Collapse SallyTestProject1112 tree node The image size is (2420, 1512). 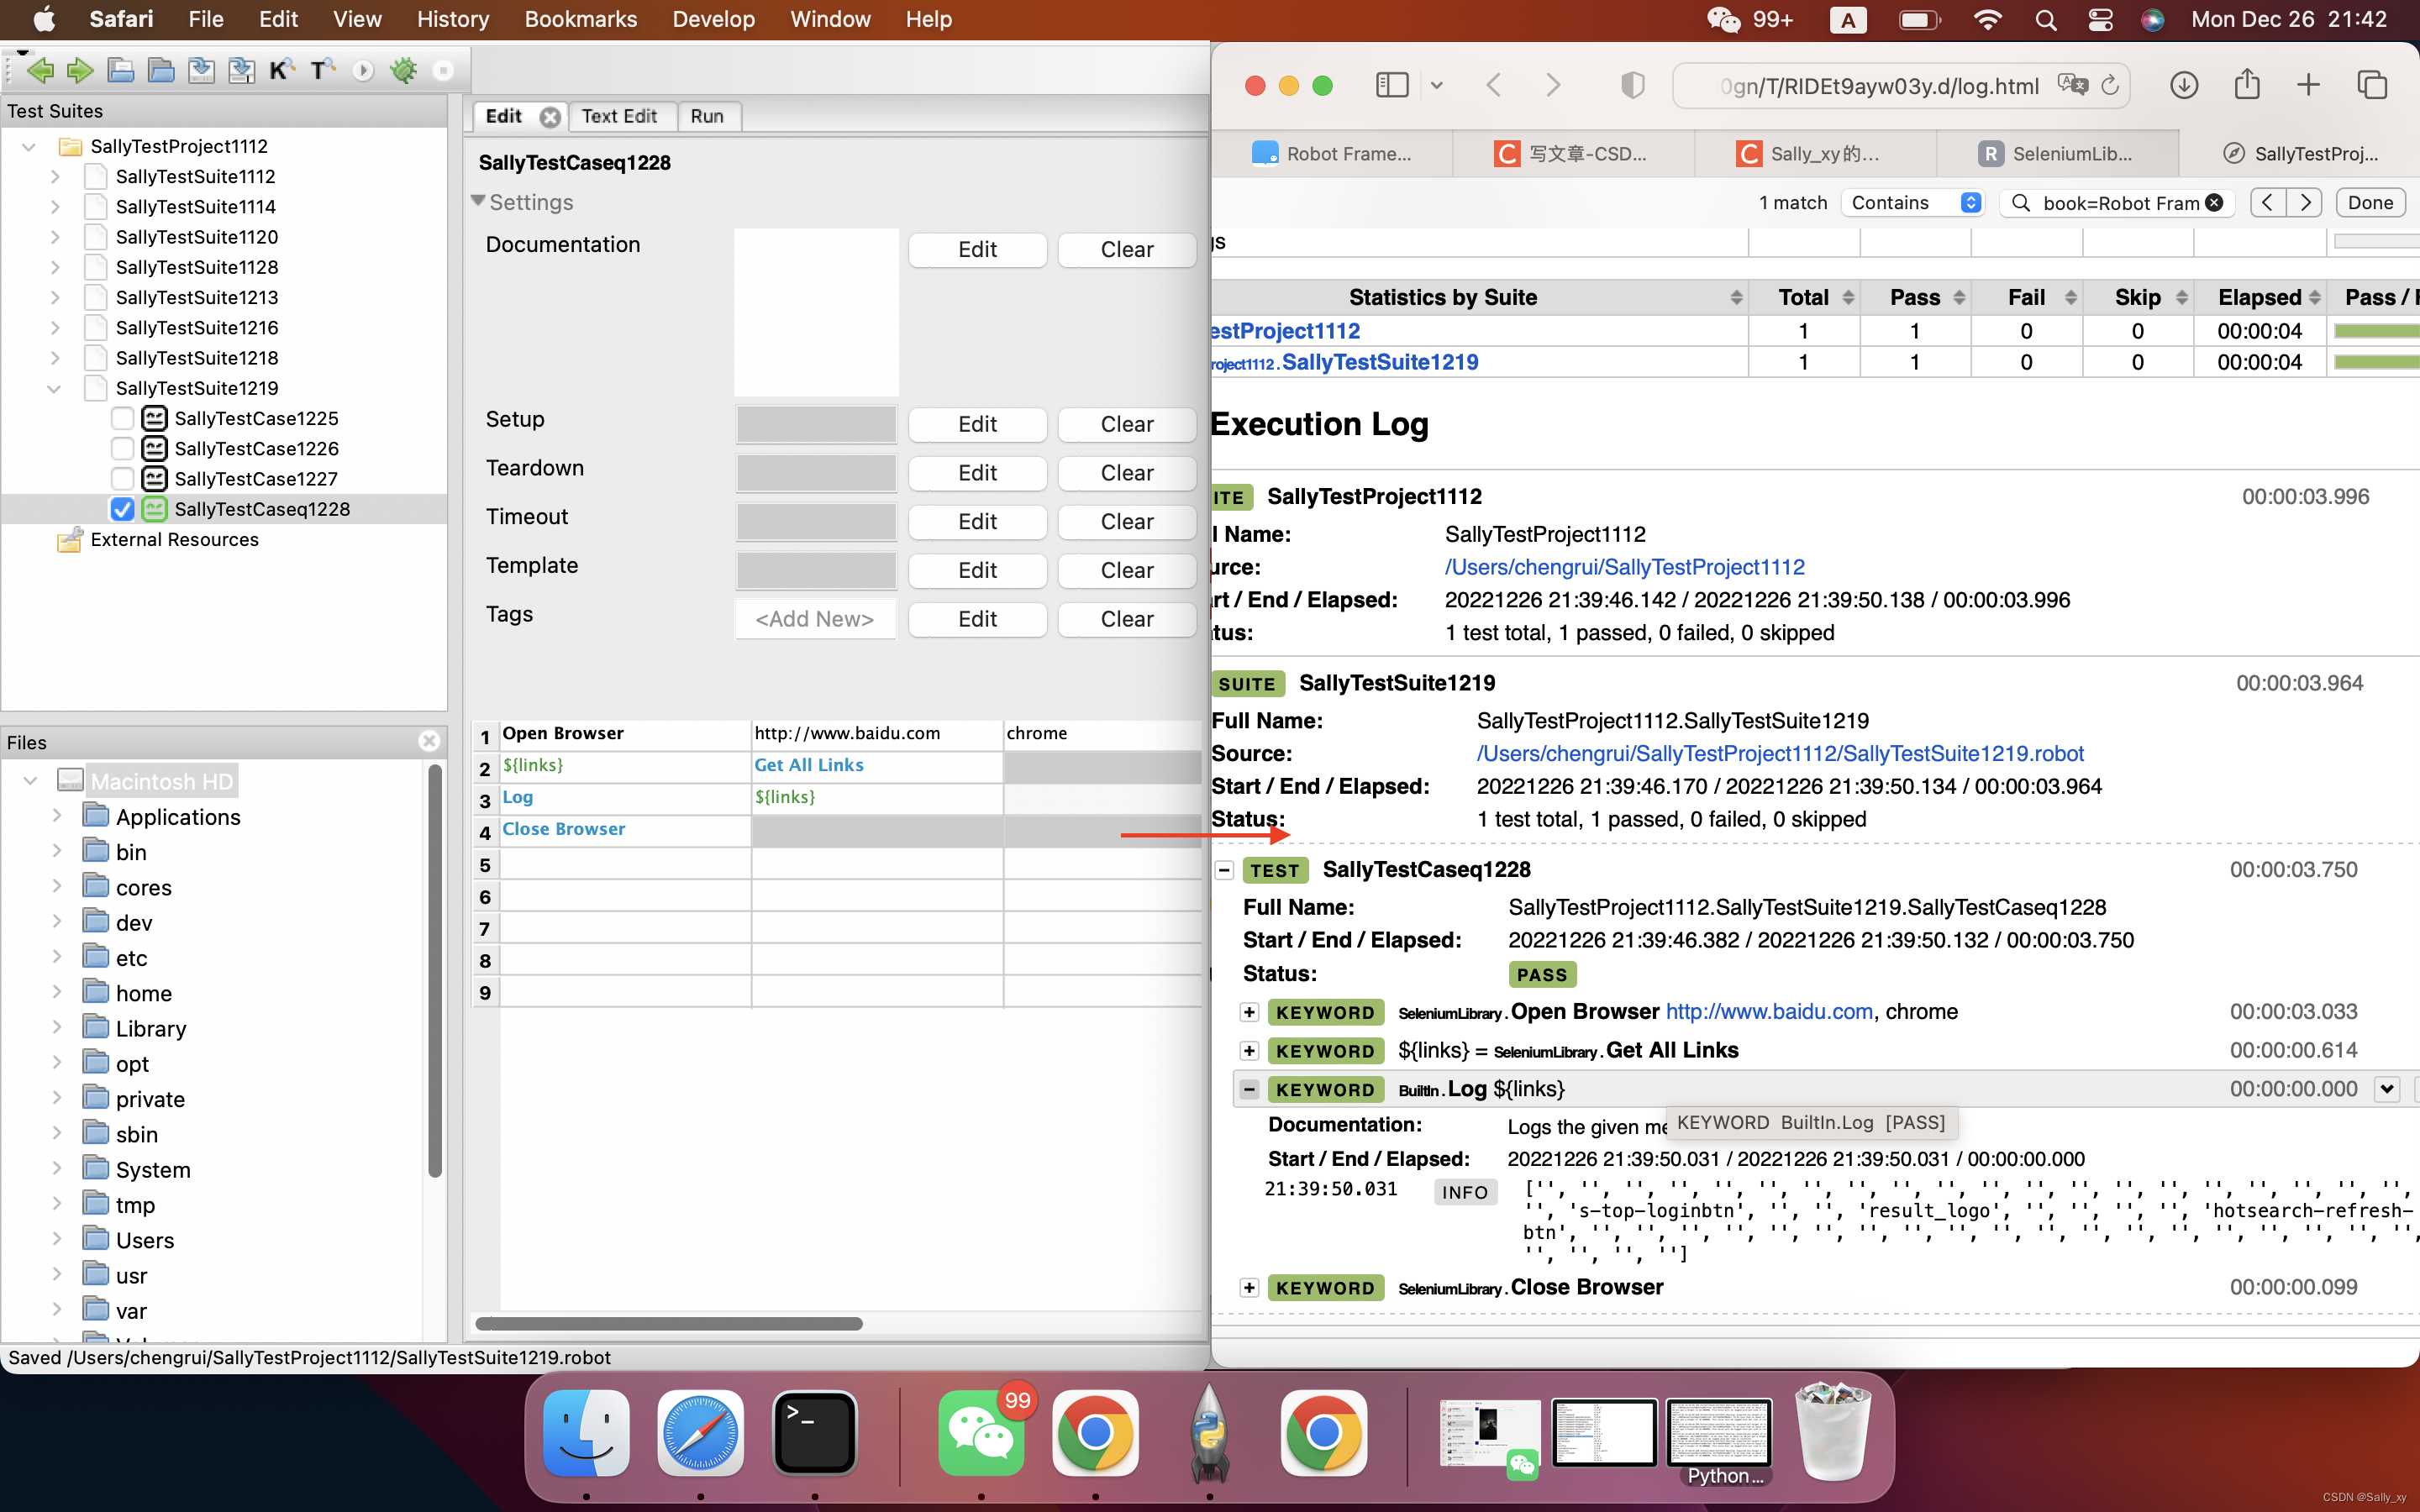[28, 146]
